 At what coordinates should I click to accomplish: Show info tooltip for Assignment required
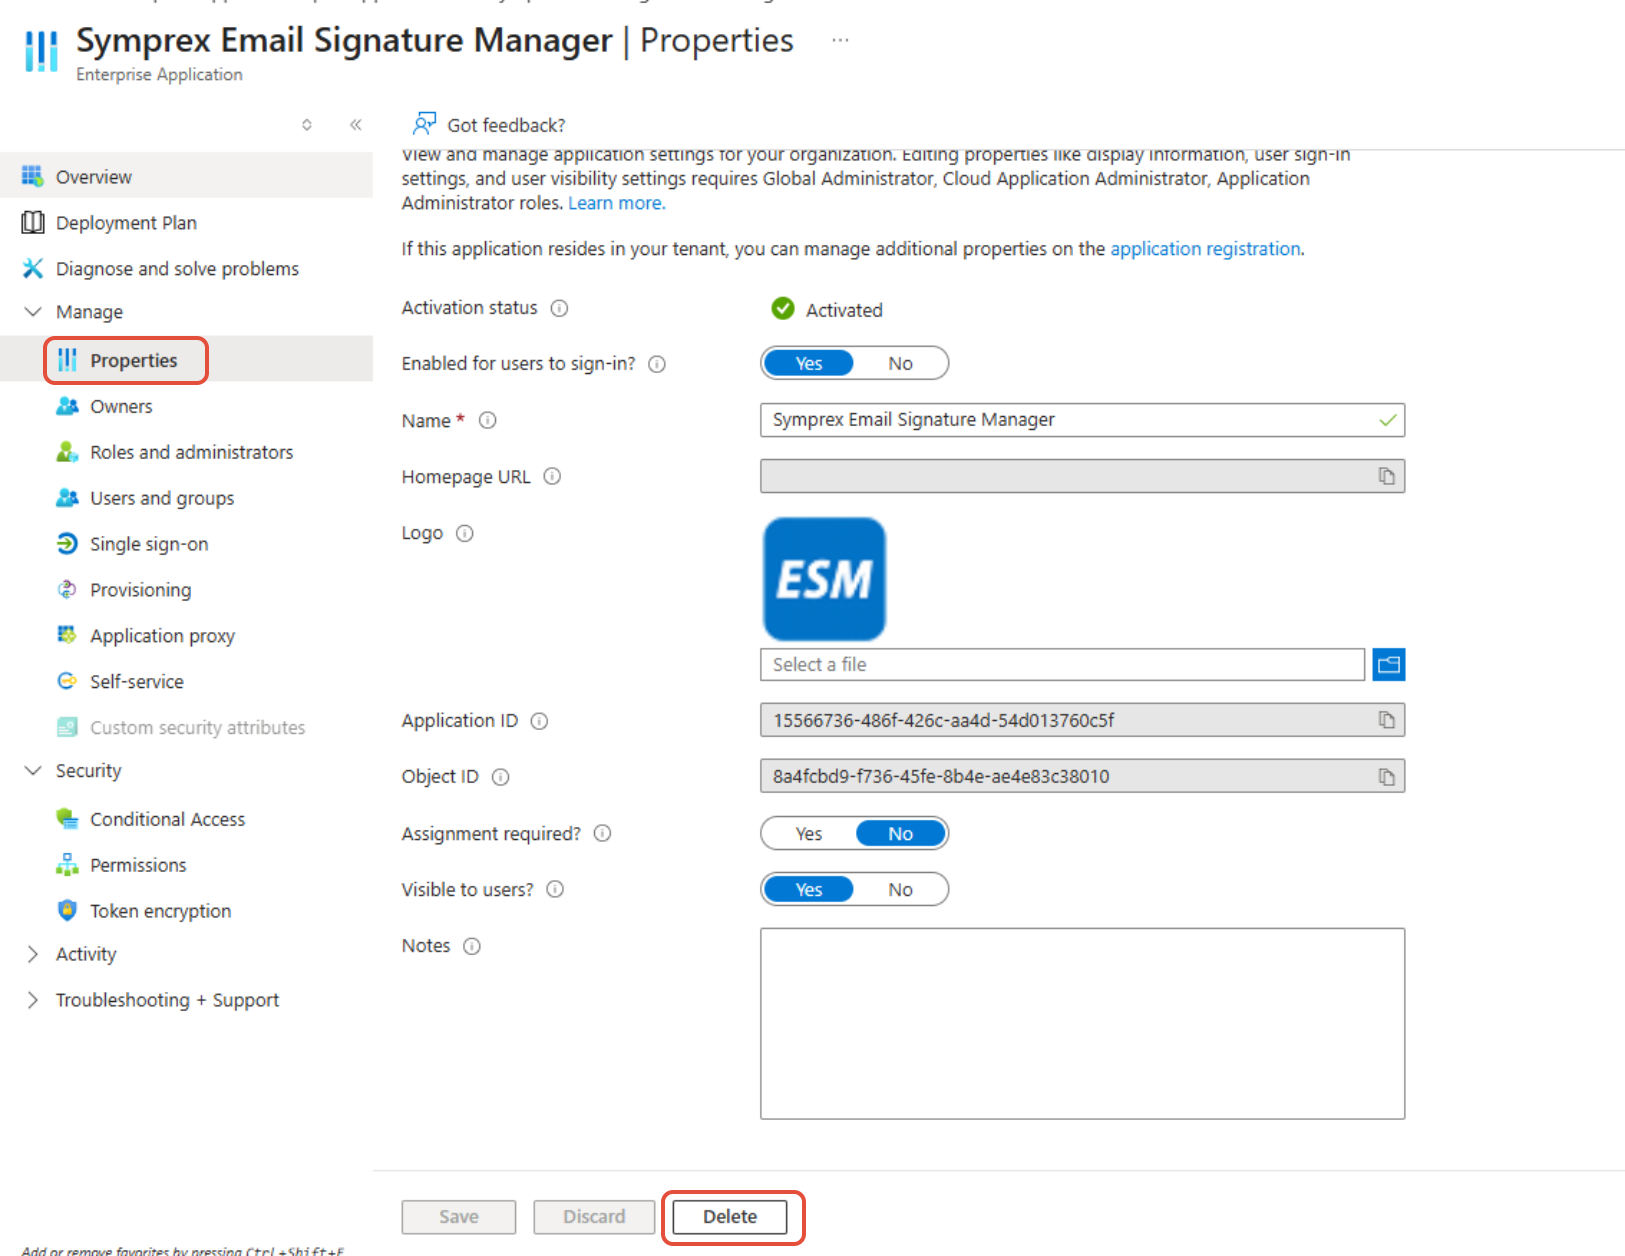603,833
